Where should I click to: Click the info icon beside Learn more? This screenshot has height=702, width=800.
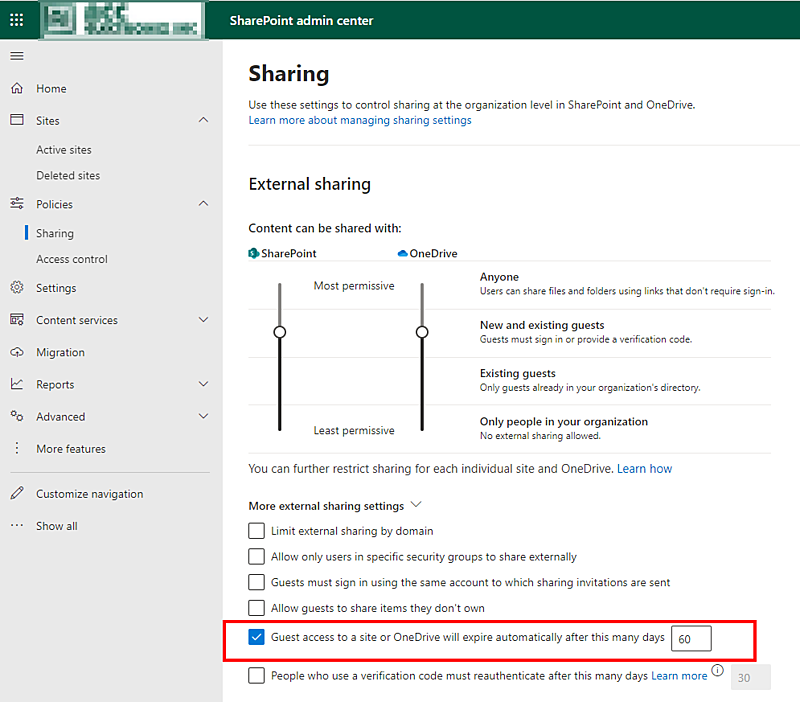pyautogui.click(x=718, y=671)
